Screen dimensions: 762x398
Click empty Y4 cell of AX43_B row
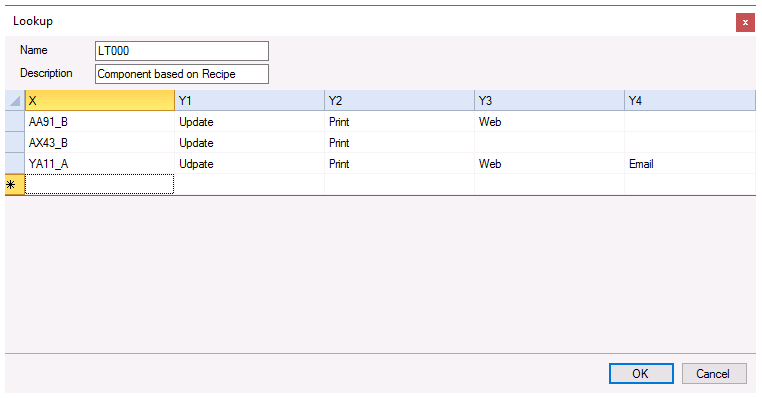click(690, 142)
